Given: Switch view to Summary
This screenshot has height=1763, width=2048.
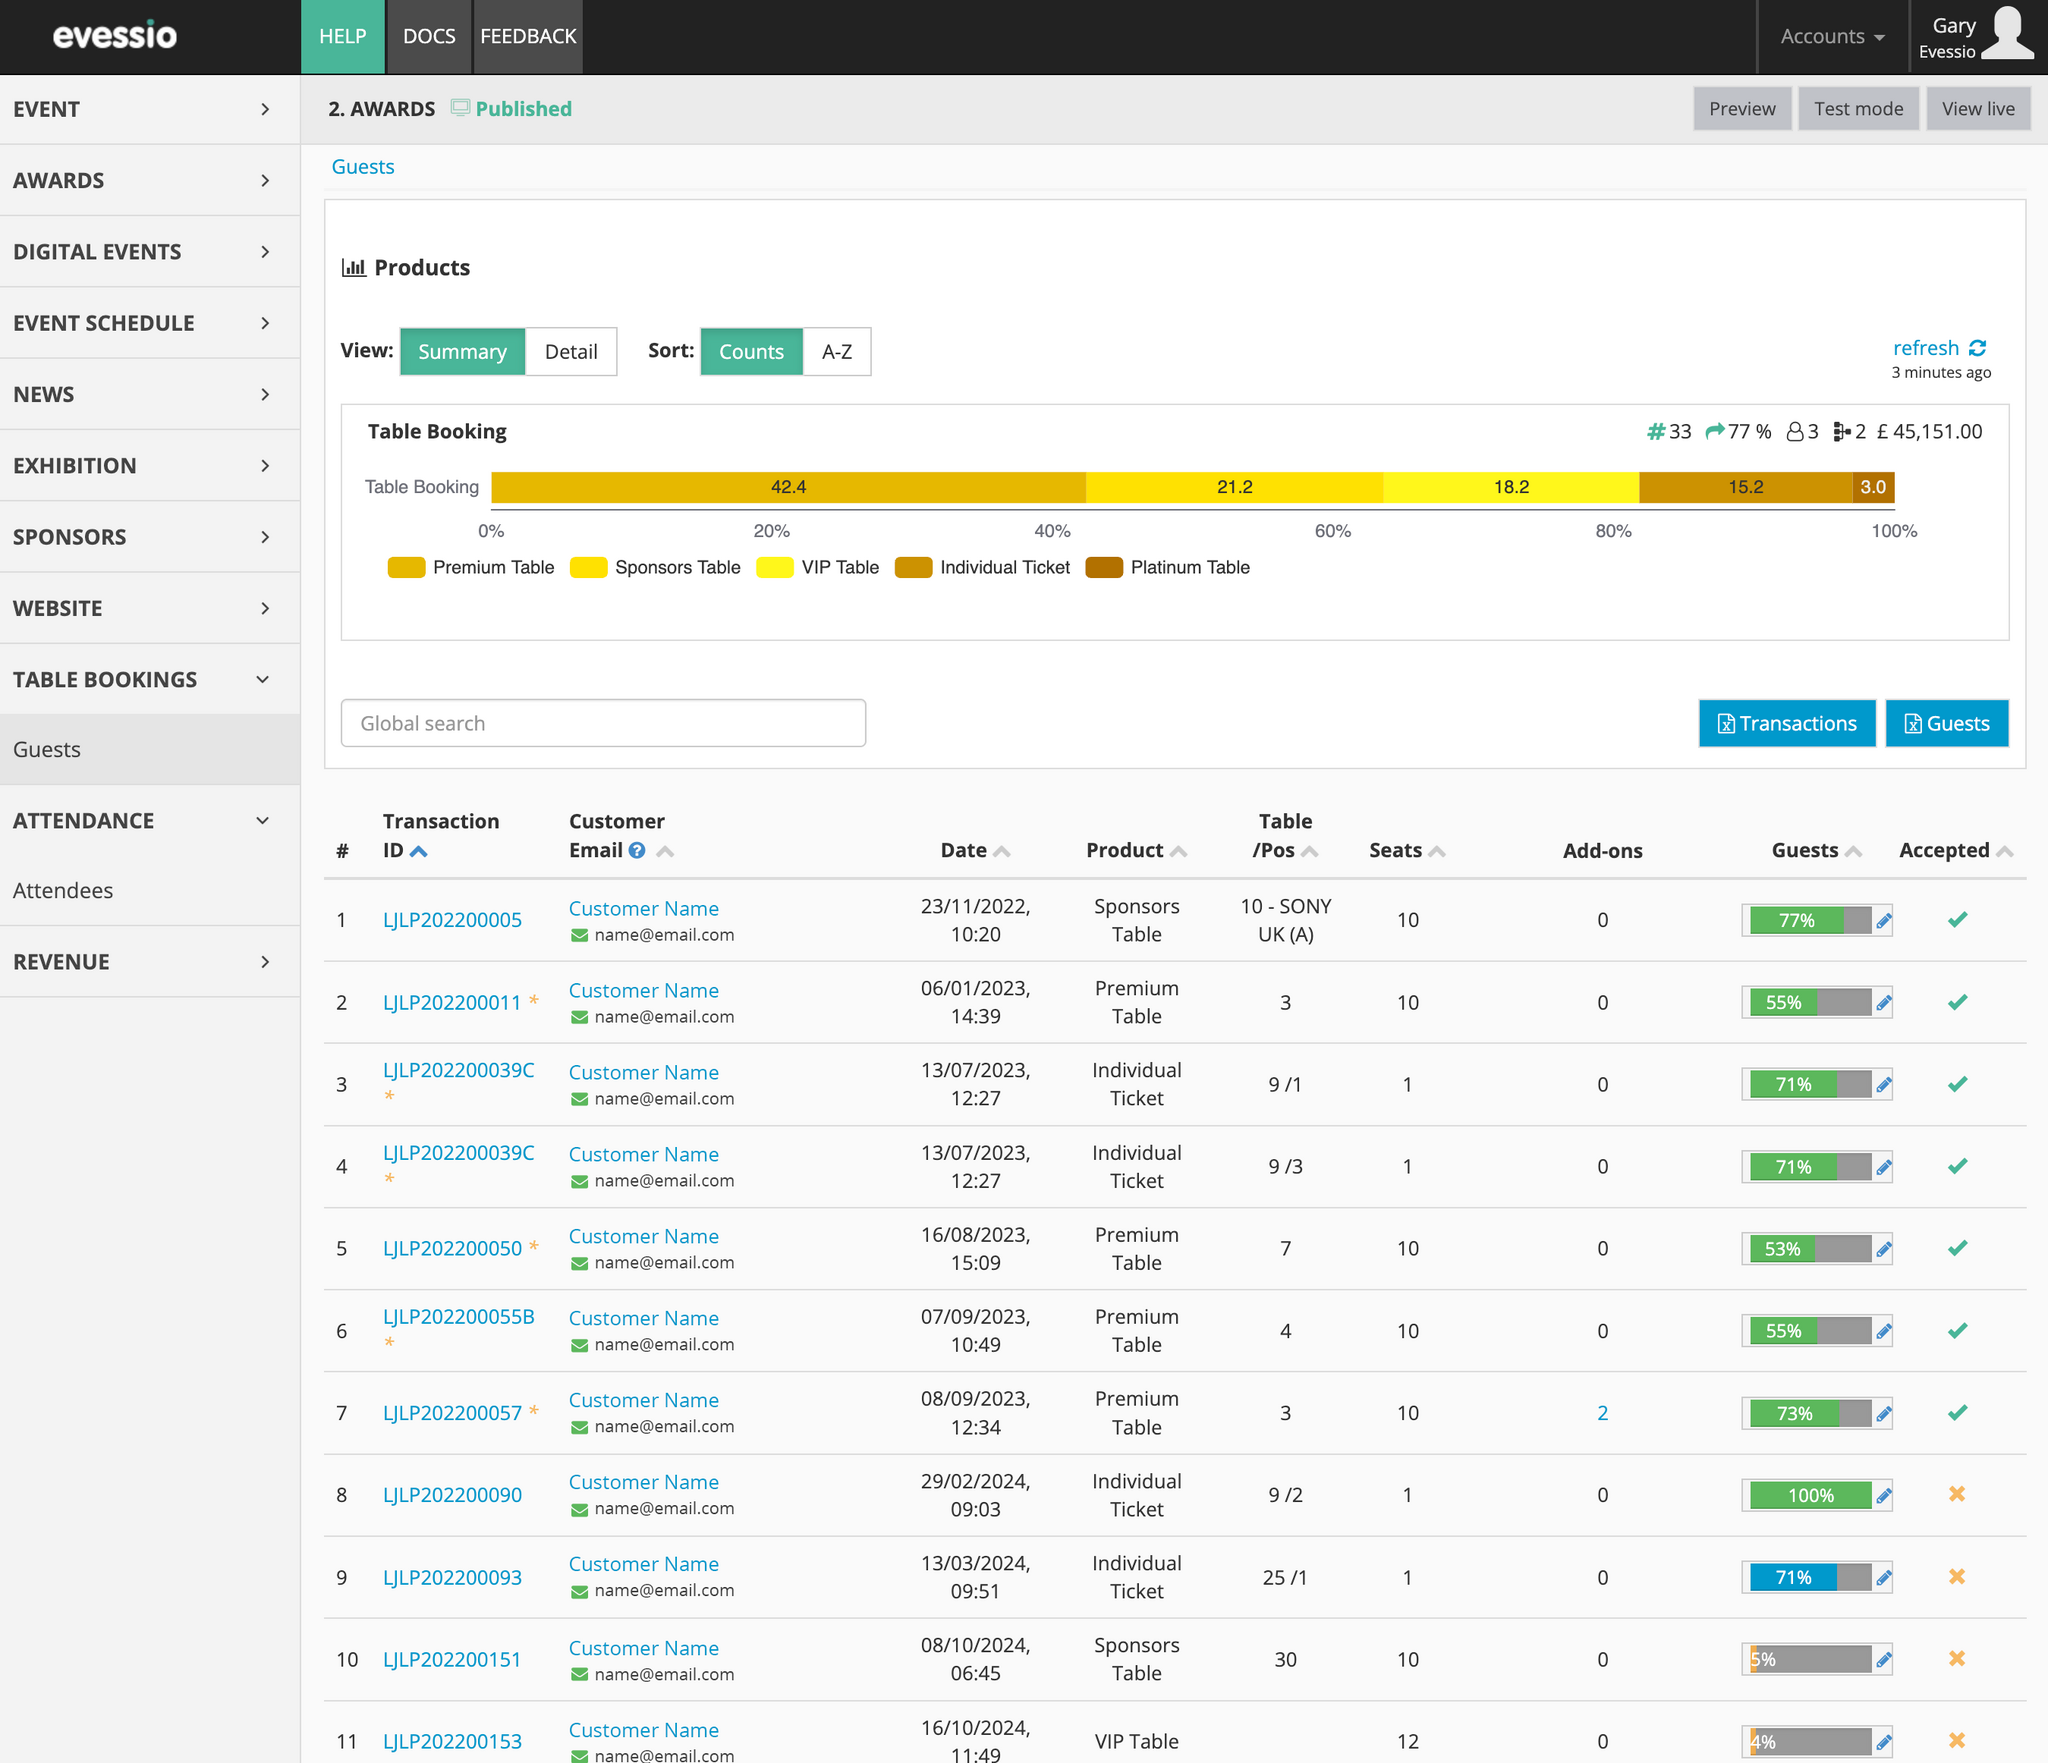Looking at the screenshot, I should point(462,351).
